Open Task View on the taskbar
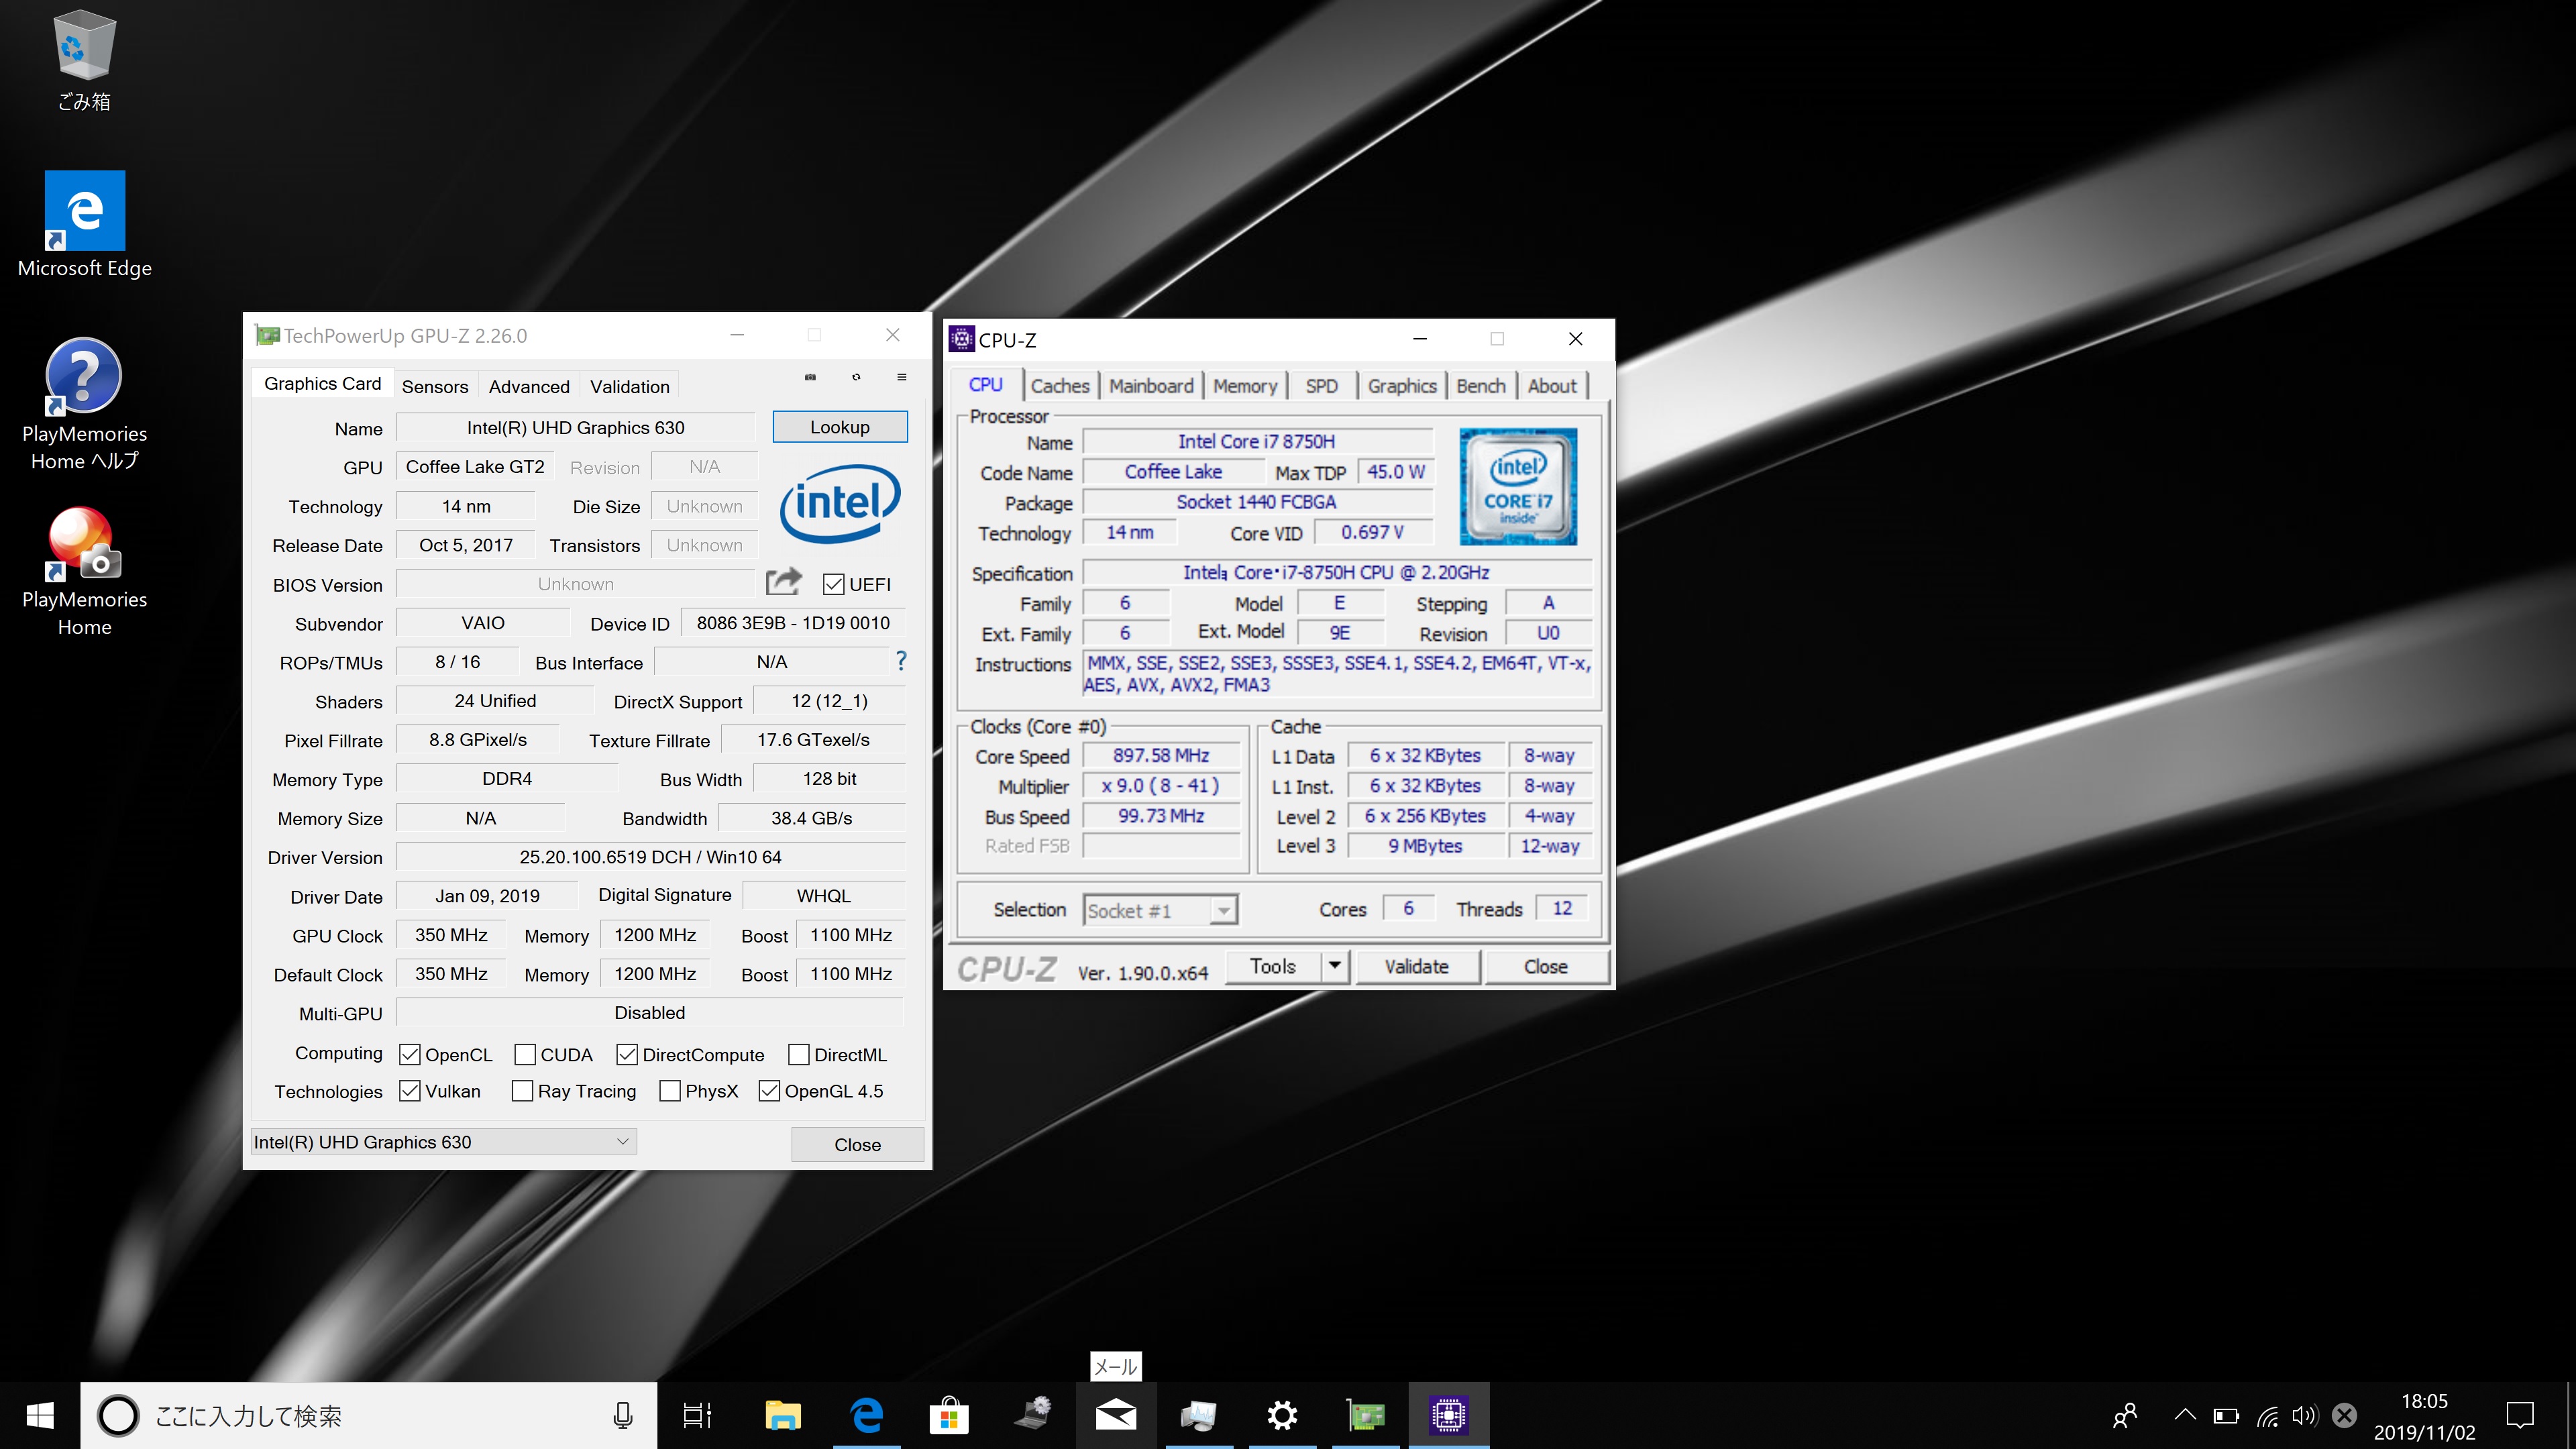Screen dimensions: 2576x1449 pos(697,1415)
